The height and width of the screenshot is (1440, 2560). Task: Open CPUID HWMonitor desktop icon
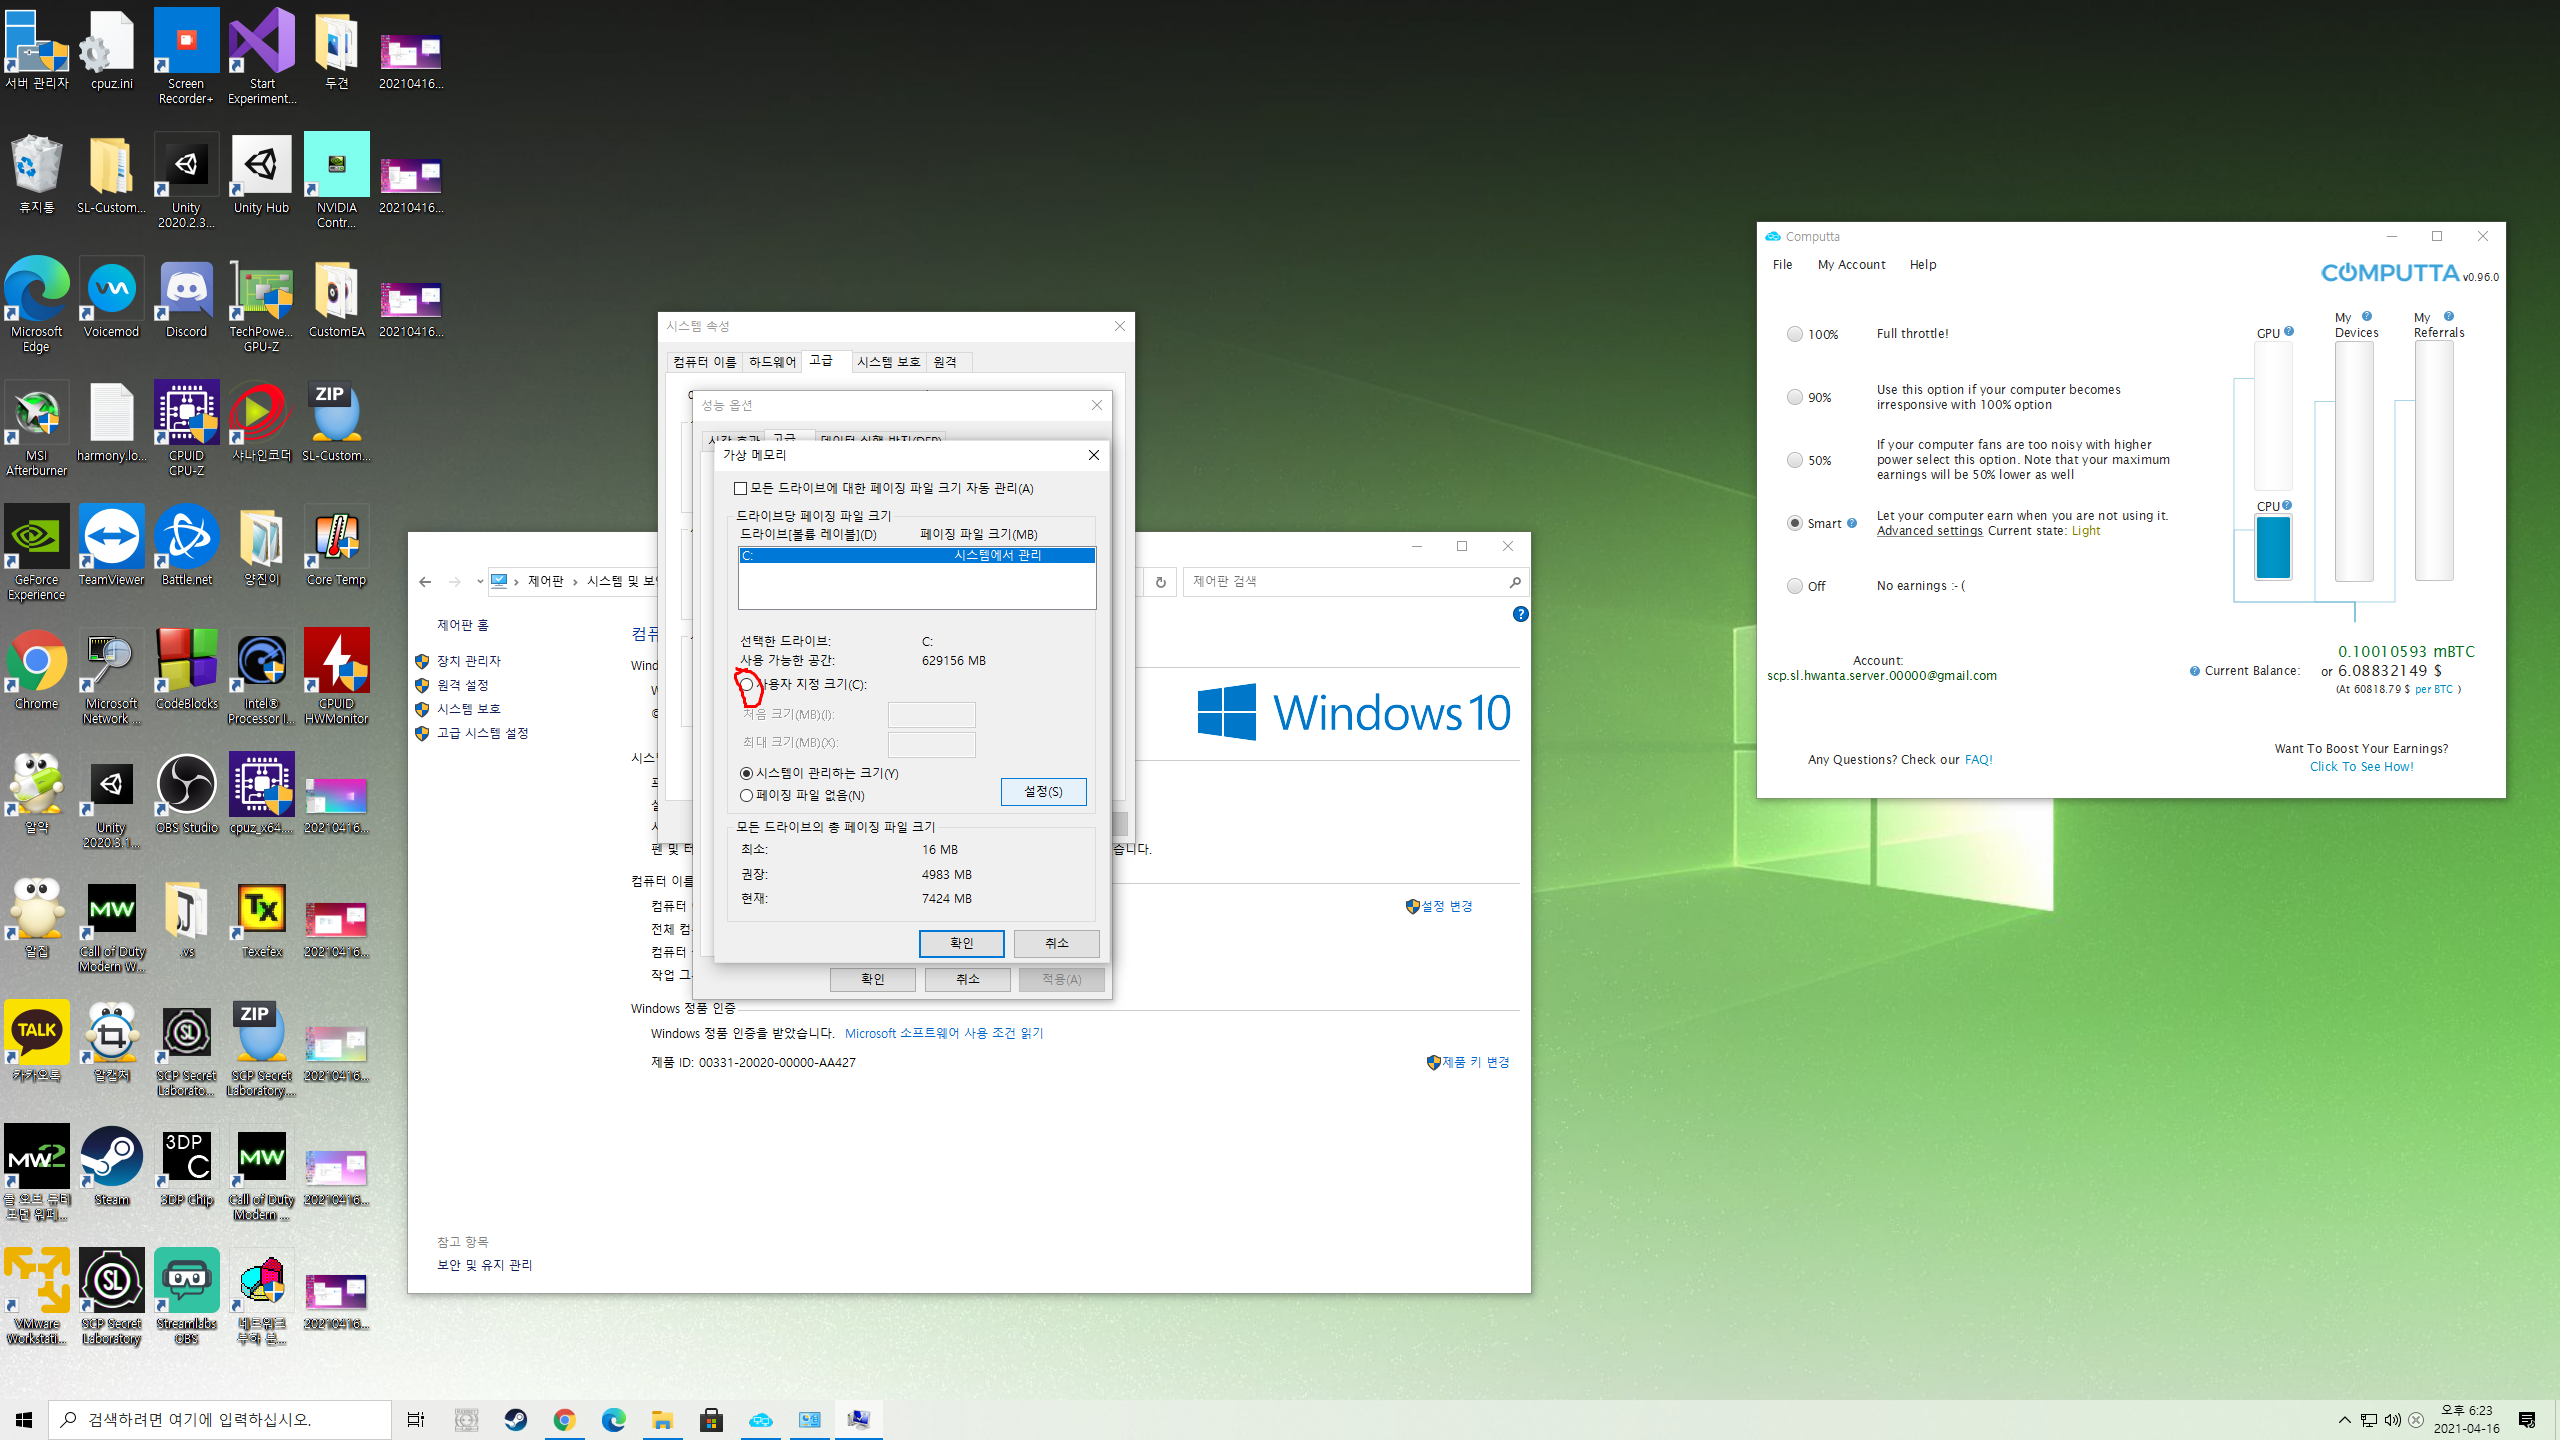coord(336,678)
